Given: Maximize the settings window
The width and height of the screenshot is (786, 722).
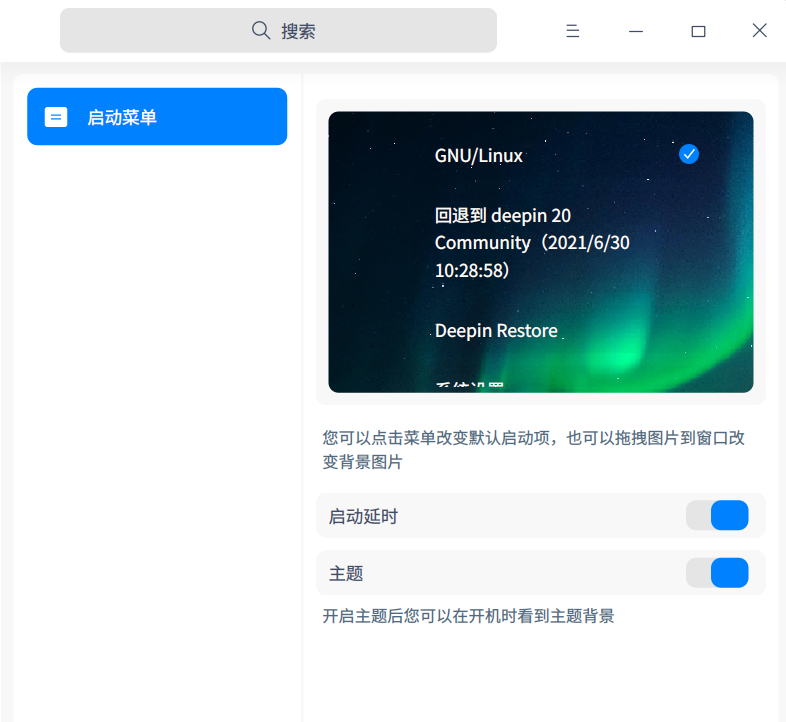Looking at the screenshot, I should pyautogui.click(x=698, y=32).
